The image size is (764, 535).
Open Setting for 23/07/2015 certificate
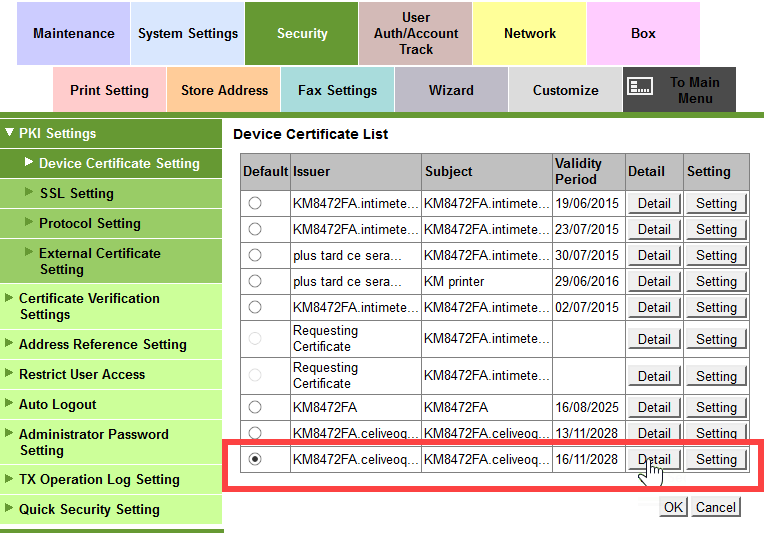tap(716, 229)
